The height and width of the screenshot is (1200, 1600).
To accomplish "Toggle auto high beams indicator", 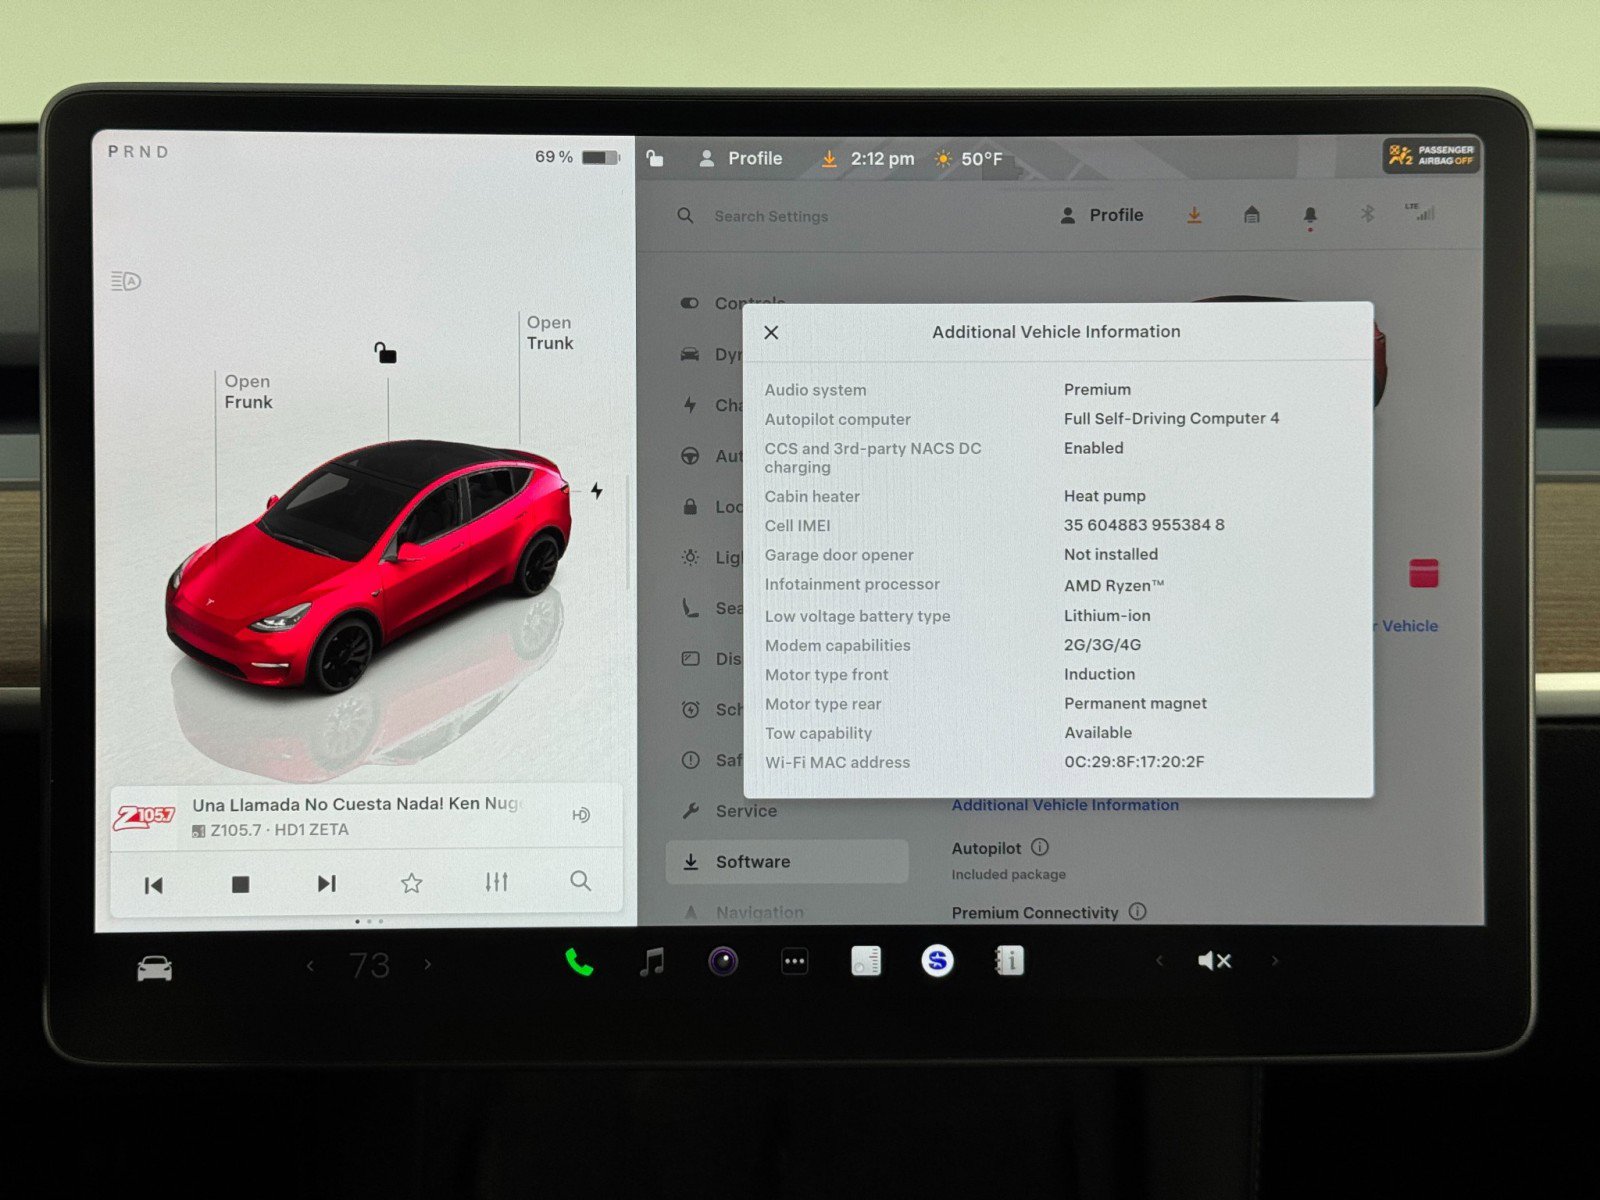I will (124, 281).
